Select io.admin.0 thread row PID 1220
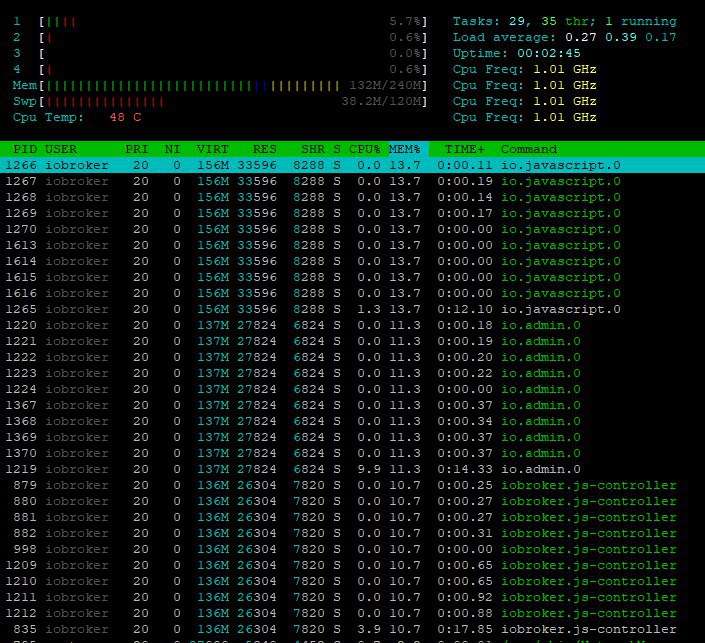705x643 pixels. [352, 326]
